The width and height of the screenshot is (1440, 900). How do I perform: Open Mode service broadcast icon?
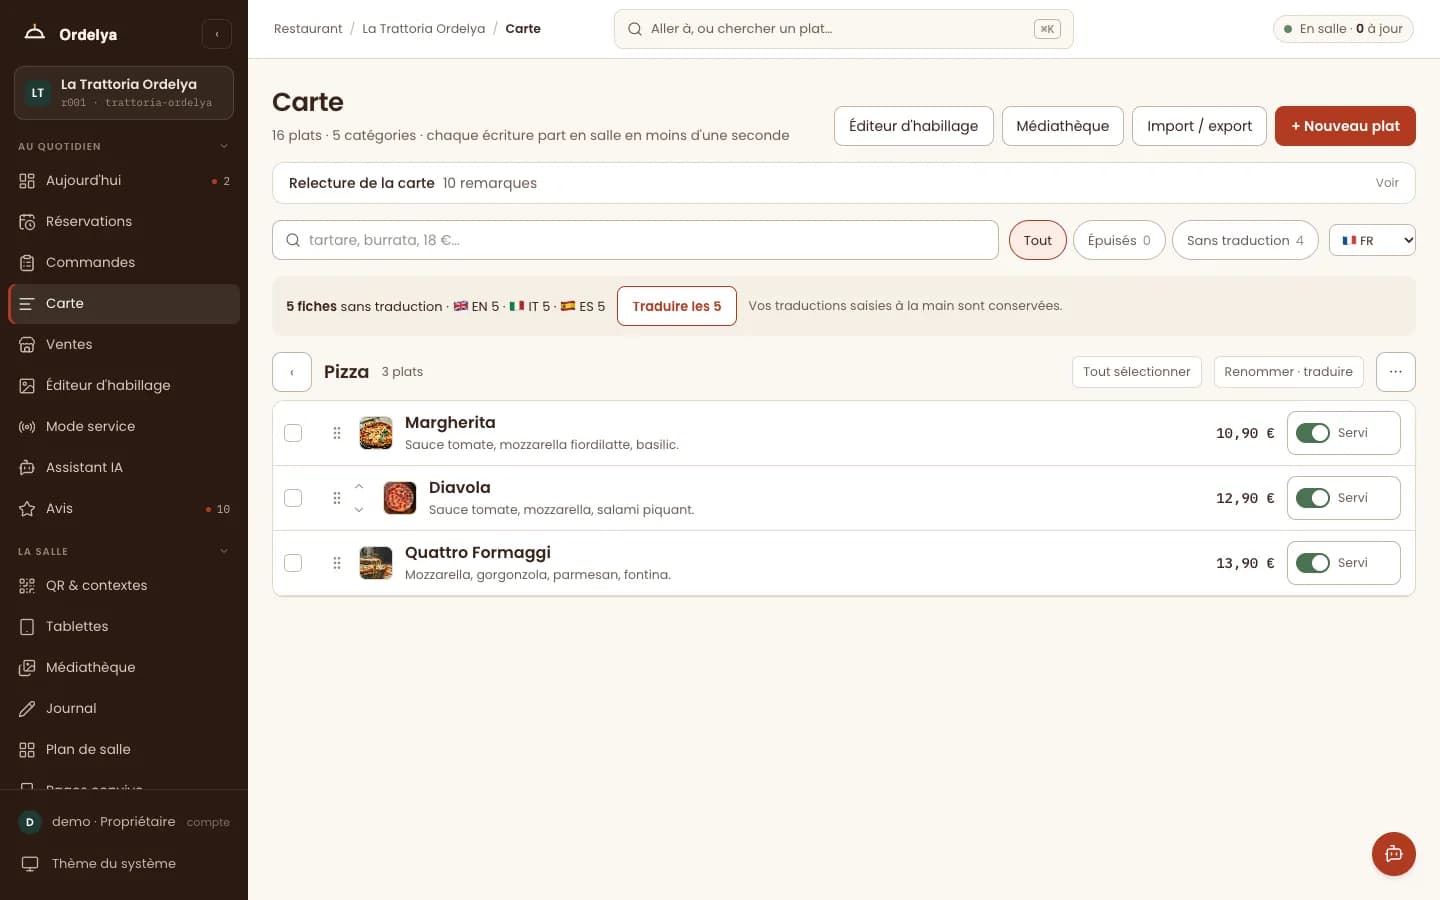tap(27, 427)
